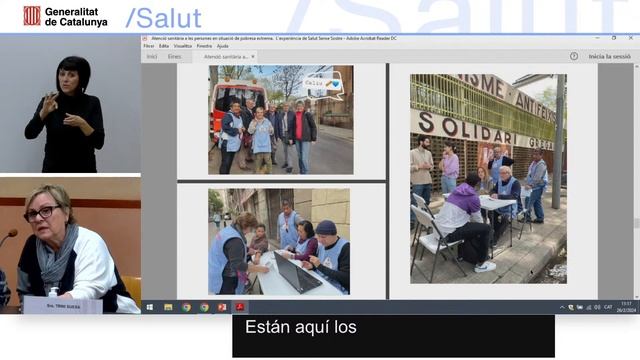
Task: Open the Ajuda menu
Action: (x=222, y=46)
